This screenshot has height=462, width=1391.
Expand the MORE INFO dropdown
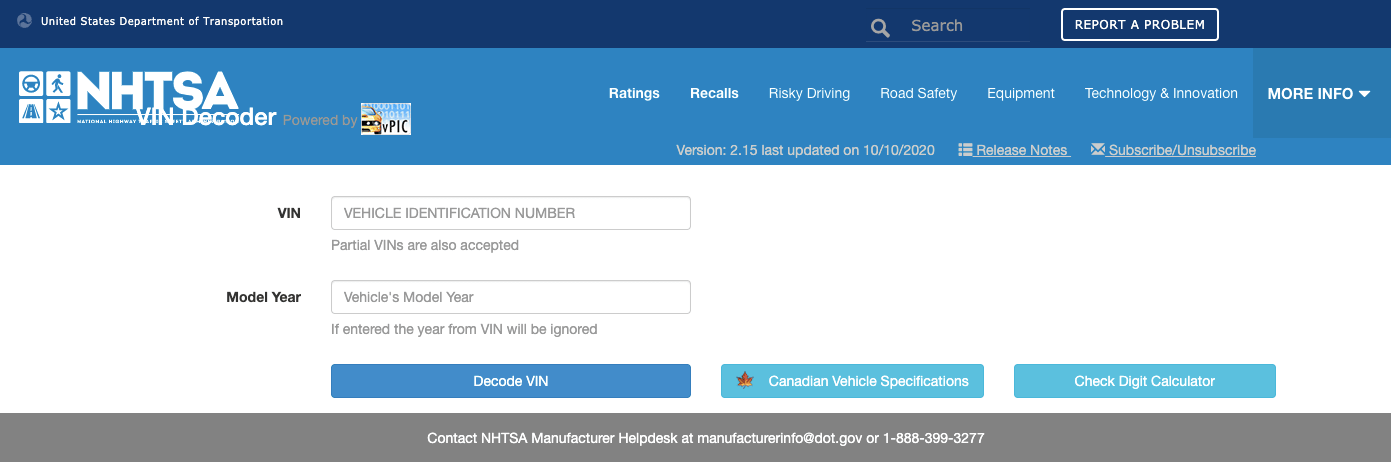pyautogui.click(x=1318, y=93)
